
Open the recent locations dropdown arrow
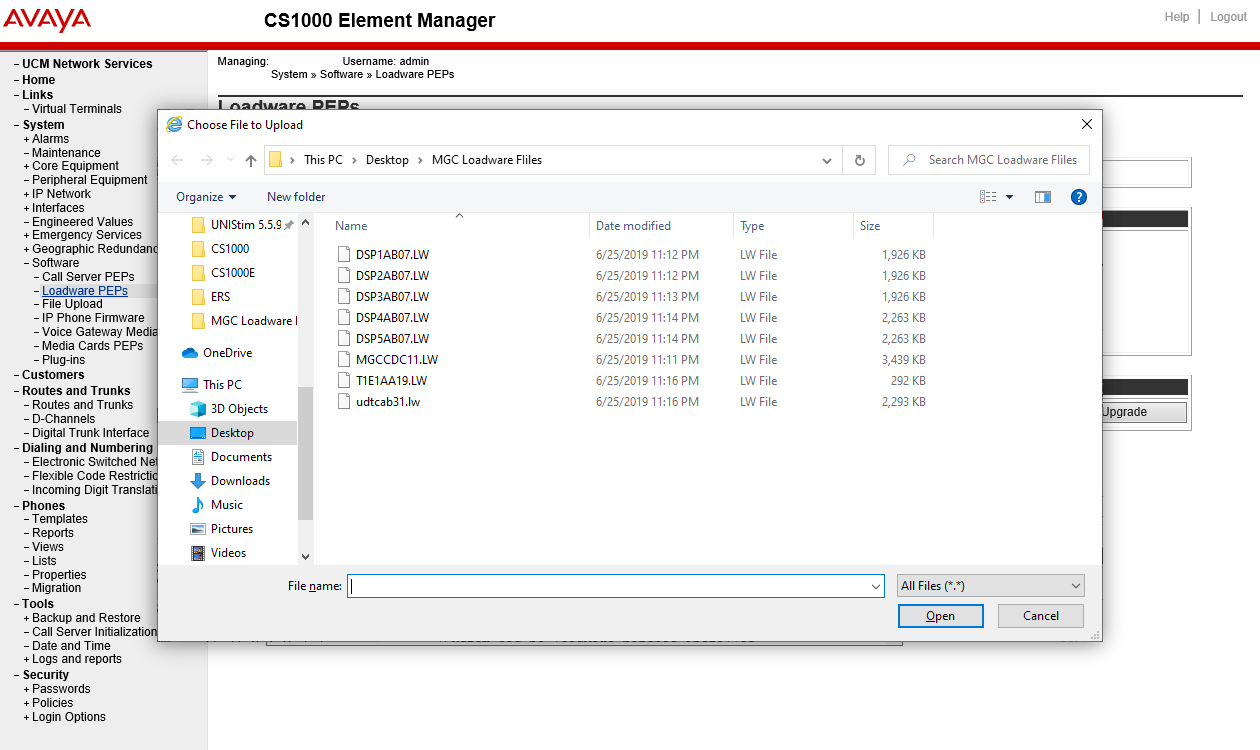pos(229,160)
